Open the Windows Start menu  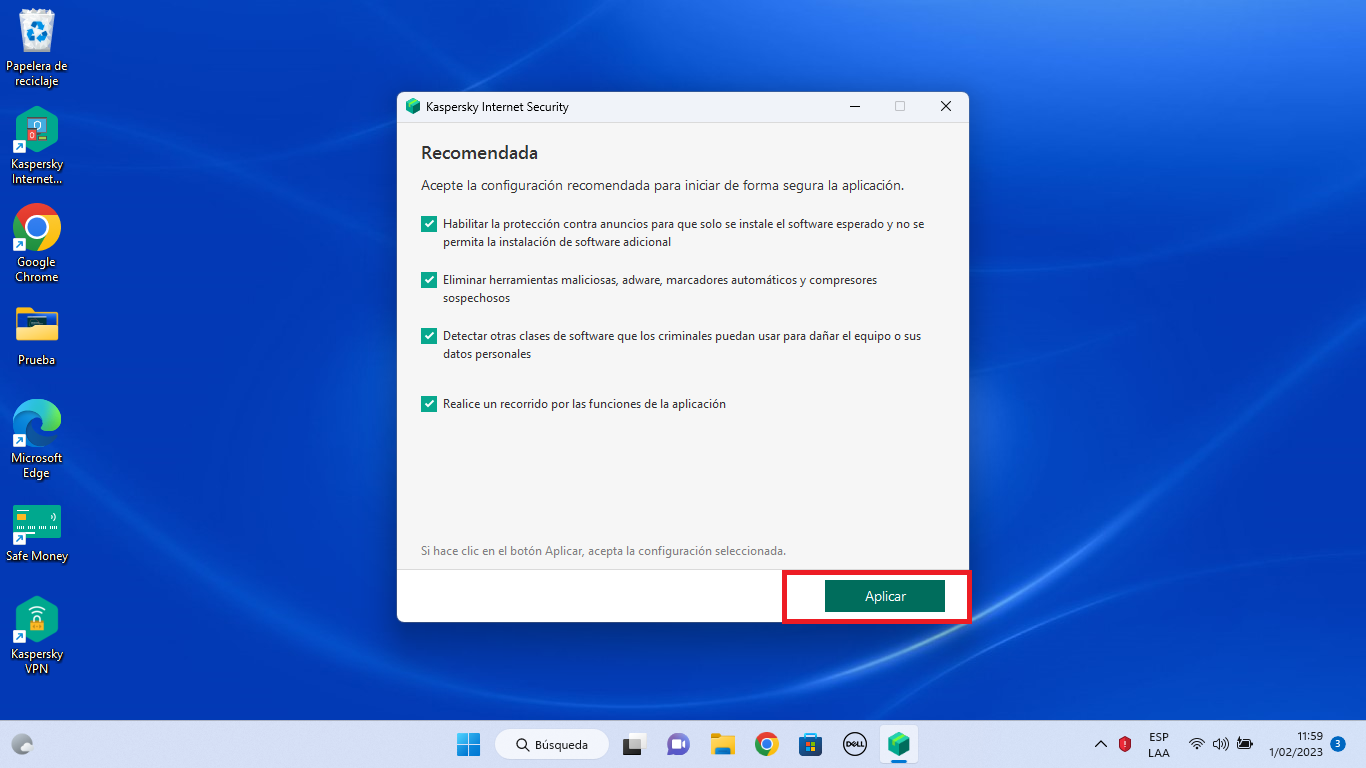click(468, 744)
